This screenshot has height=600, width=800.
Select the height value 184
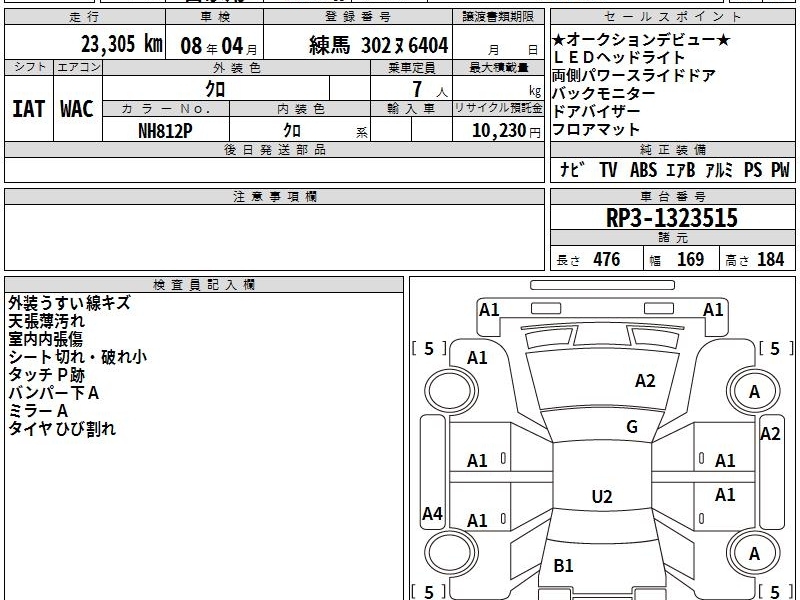click(770, 259)
